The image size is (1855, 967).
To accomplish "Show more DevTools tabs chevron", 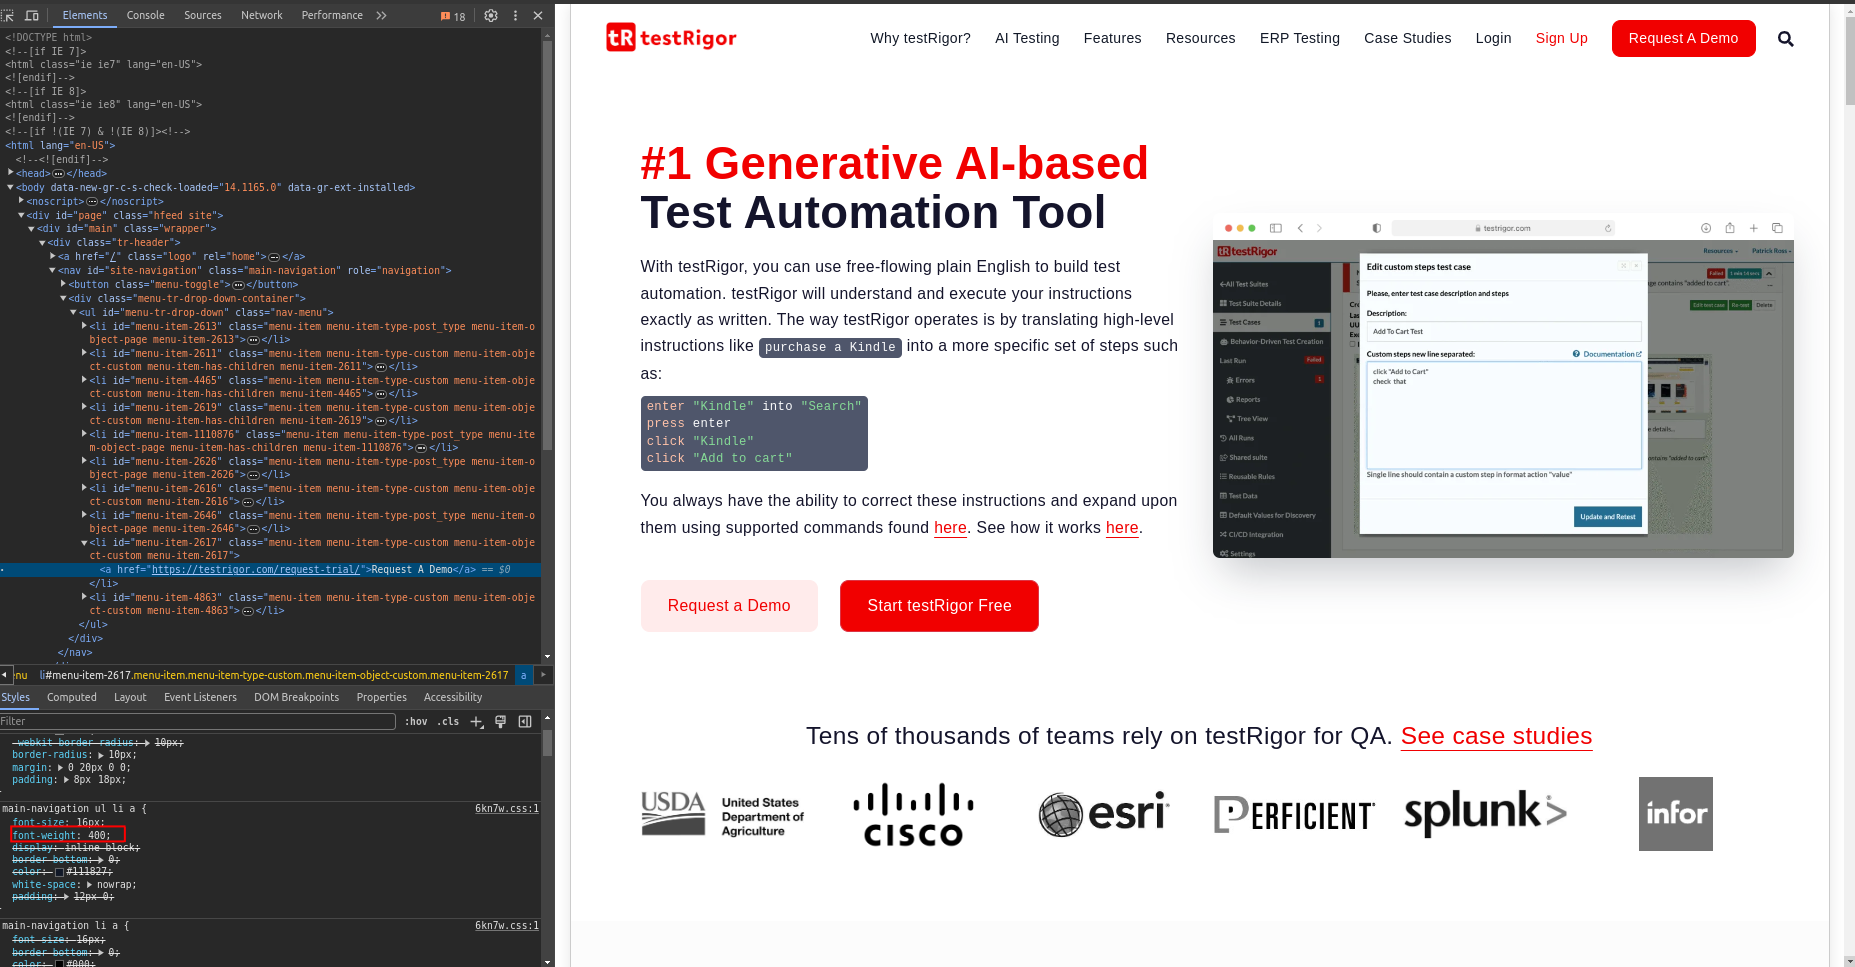I will 381,15.
